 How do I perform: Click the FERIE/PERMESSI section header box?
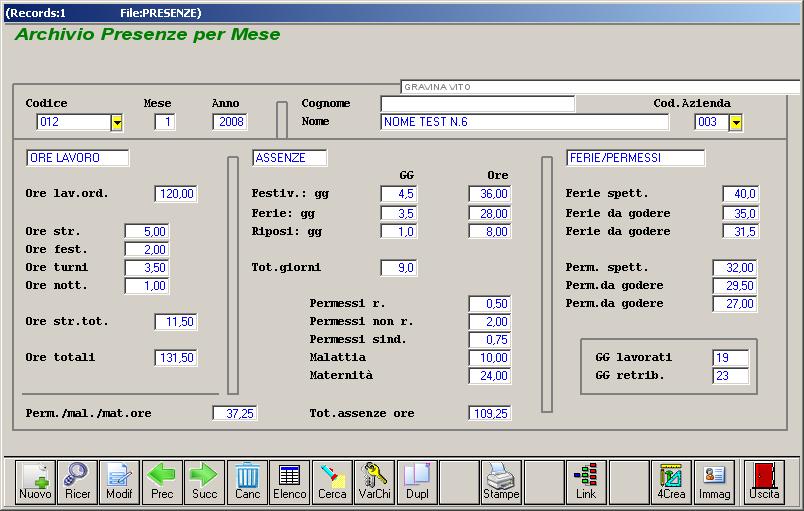(x=636, y=158)
